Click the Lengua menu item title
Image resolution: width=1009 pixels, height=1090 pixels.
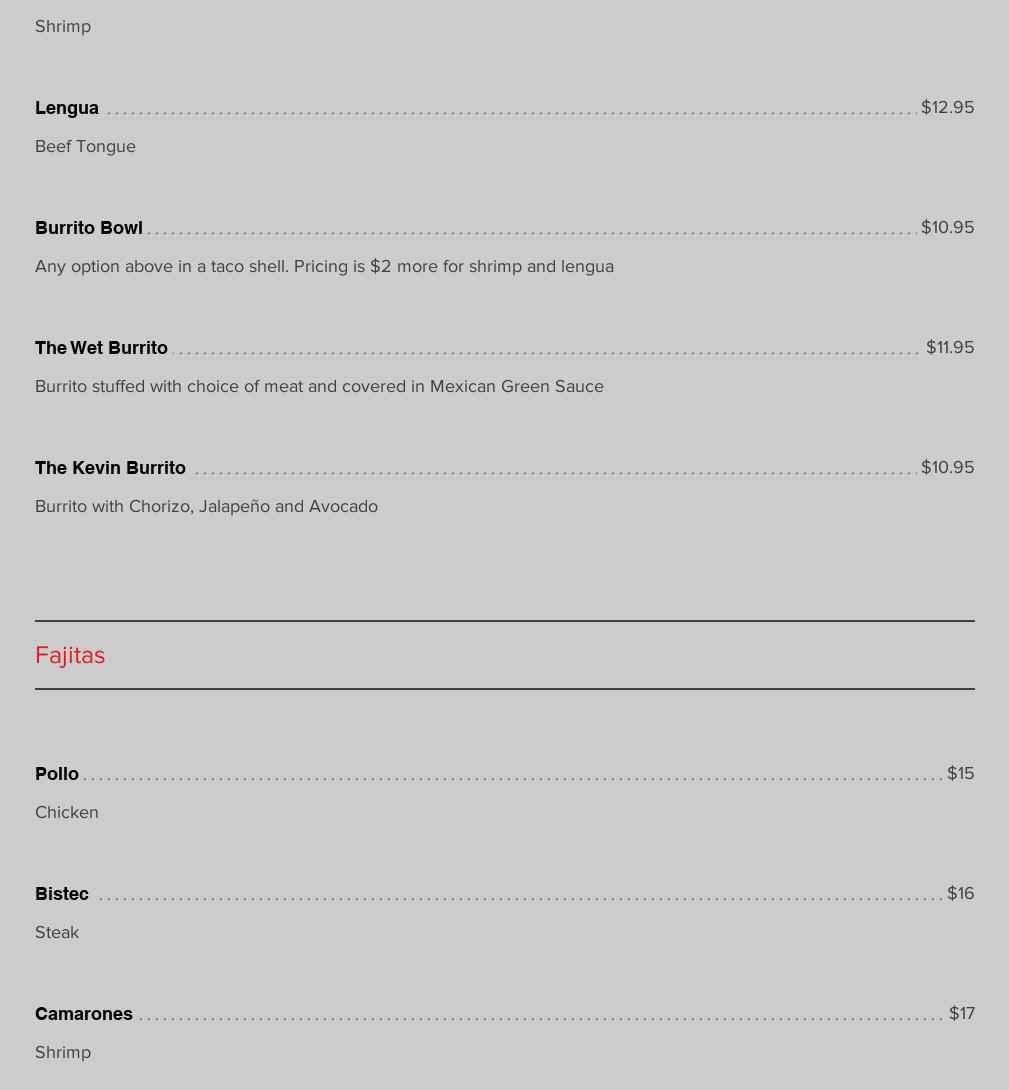click(67, 108)
